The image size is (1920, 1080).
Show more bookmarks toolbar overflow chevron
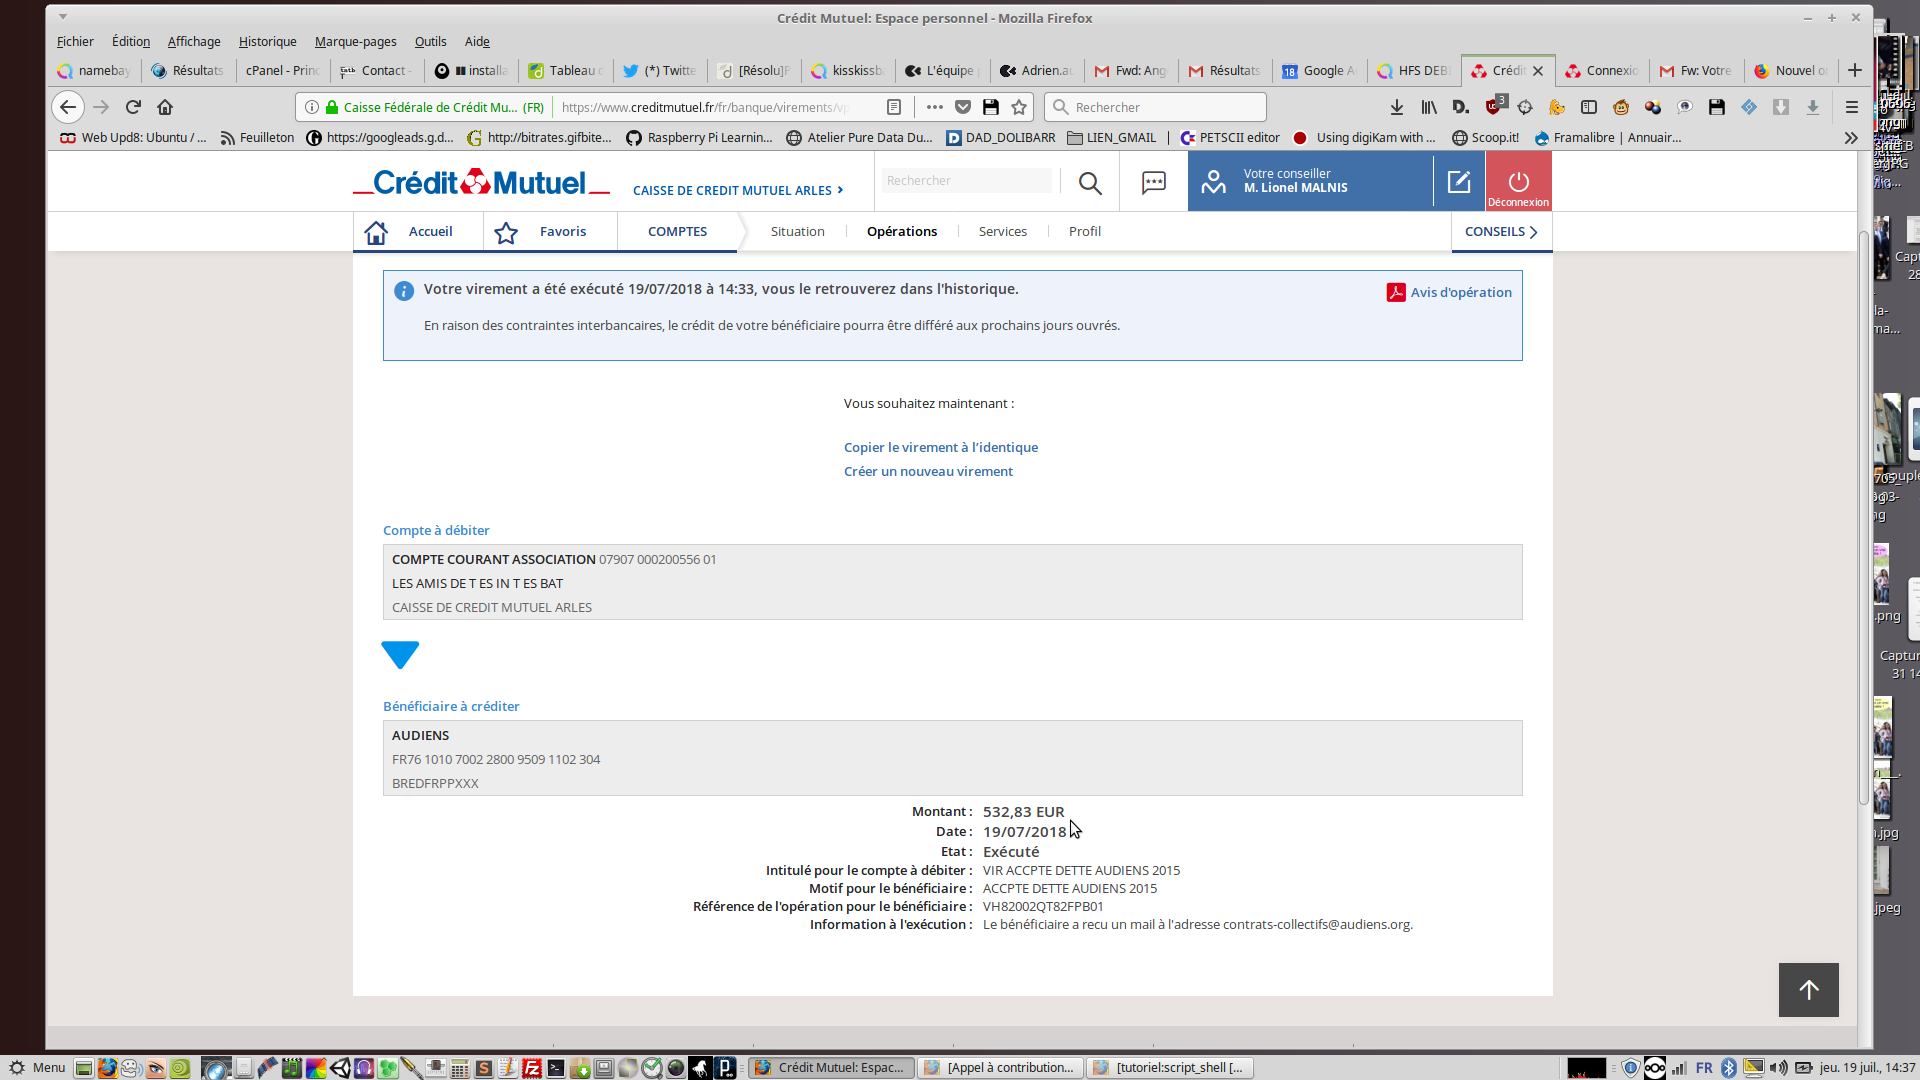1850,138
